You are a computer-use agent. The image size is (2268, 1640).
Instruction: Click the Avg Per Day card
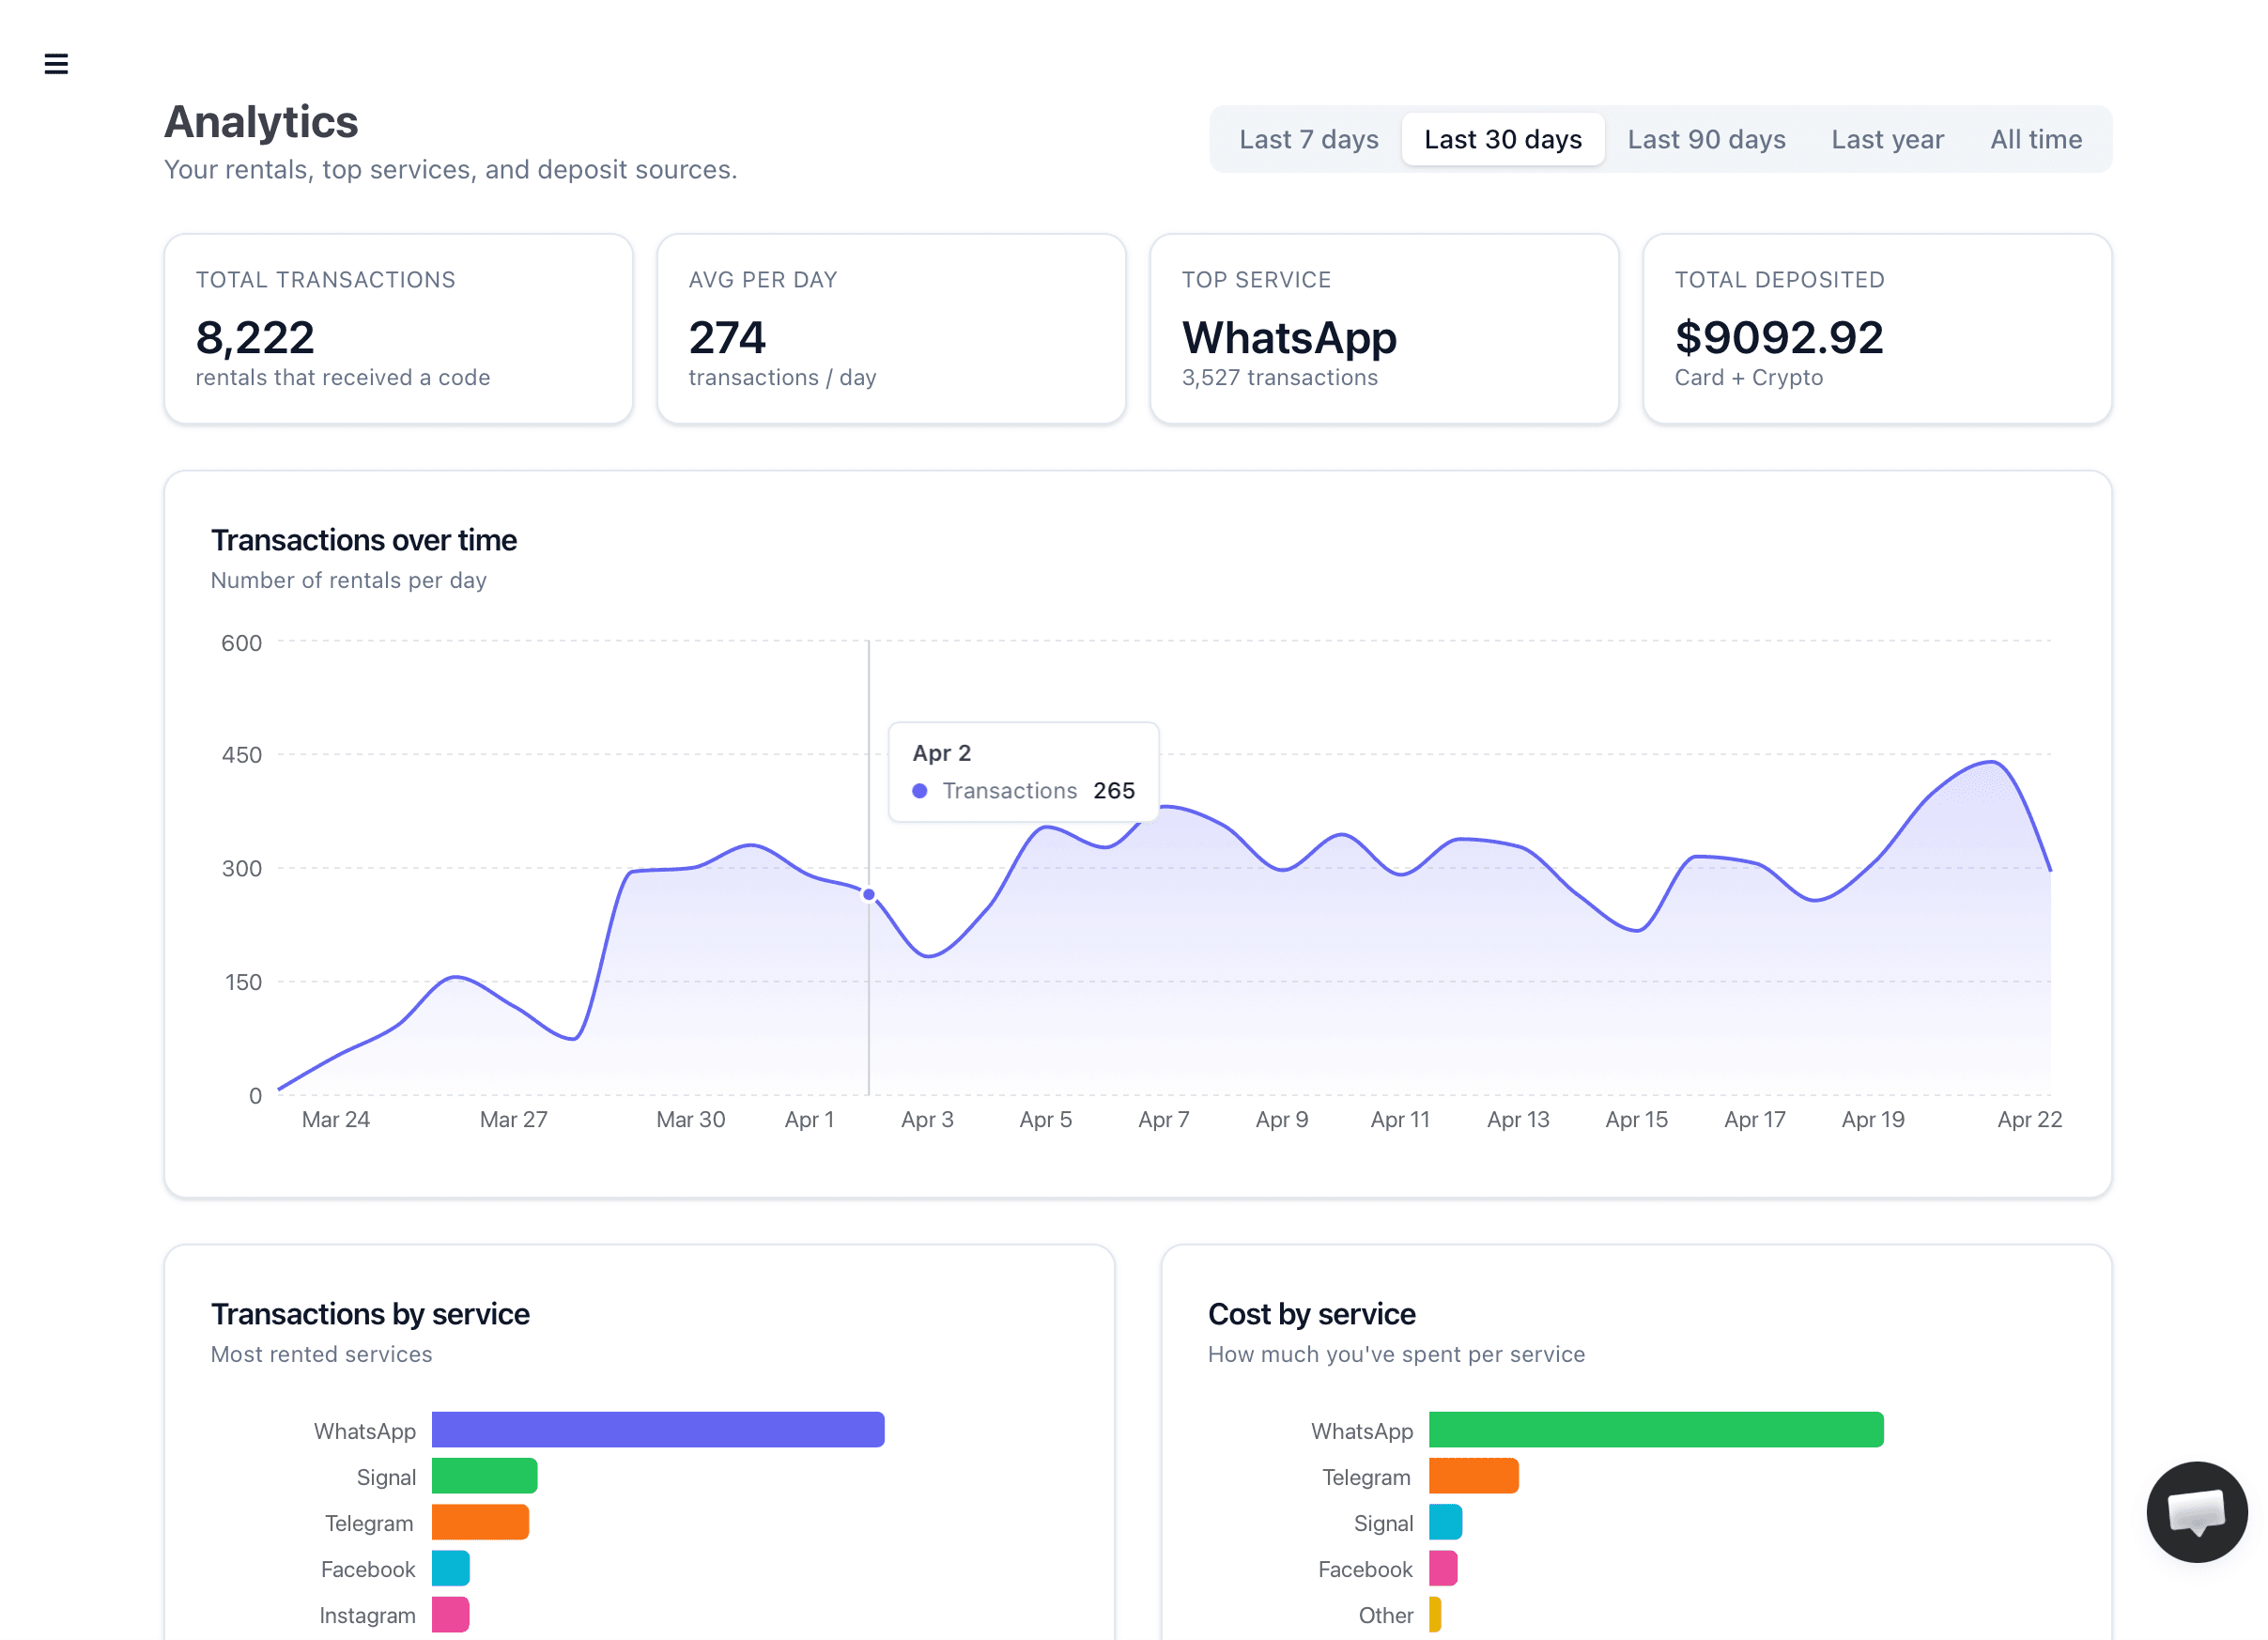tap(890, 328)
